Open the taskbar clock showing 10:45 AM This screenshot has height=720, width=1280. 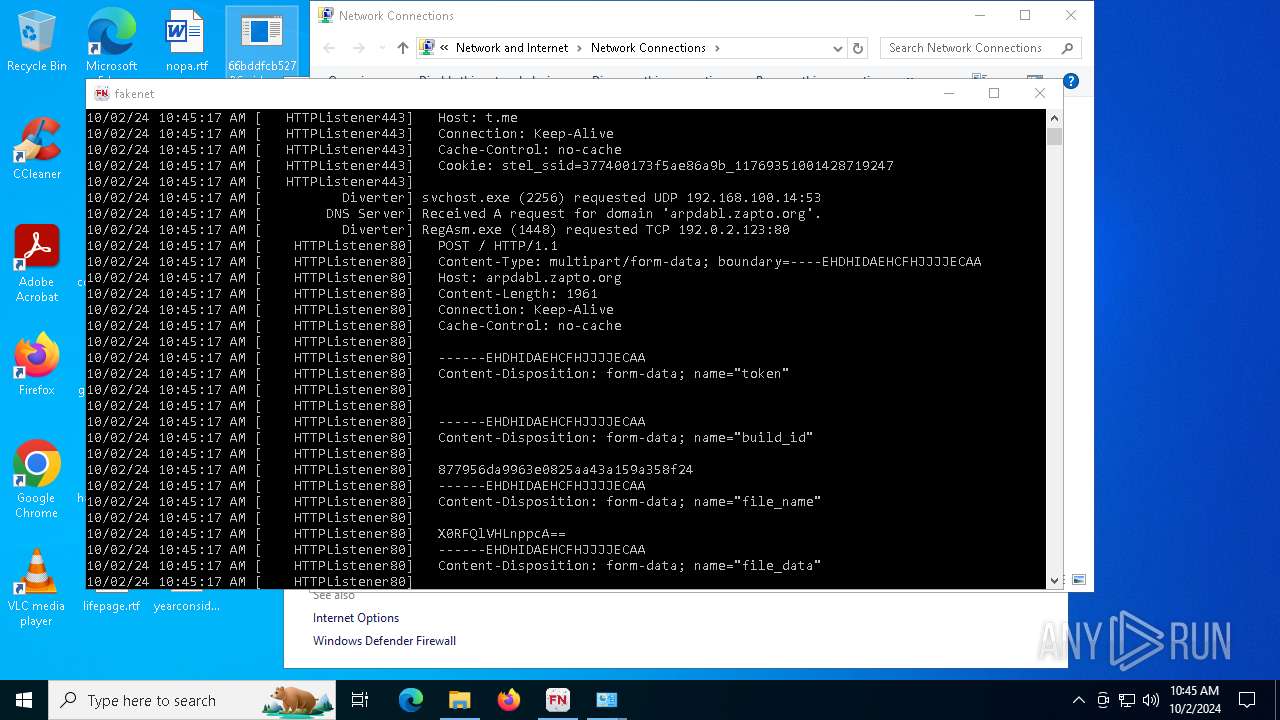[1194, 700]
